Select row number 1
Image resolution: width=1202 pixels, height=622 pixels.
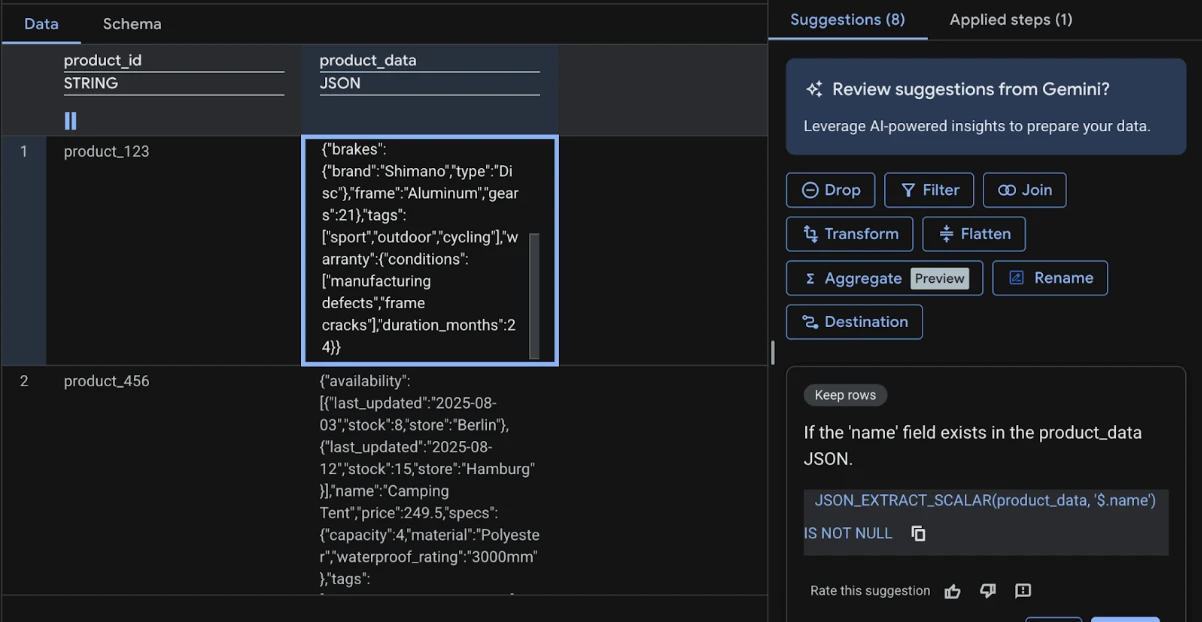[x=24, y=151]
